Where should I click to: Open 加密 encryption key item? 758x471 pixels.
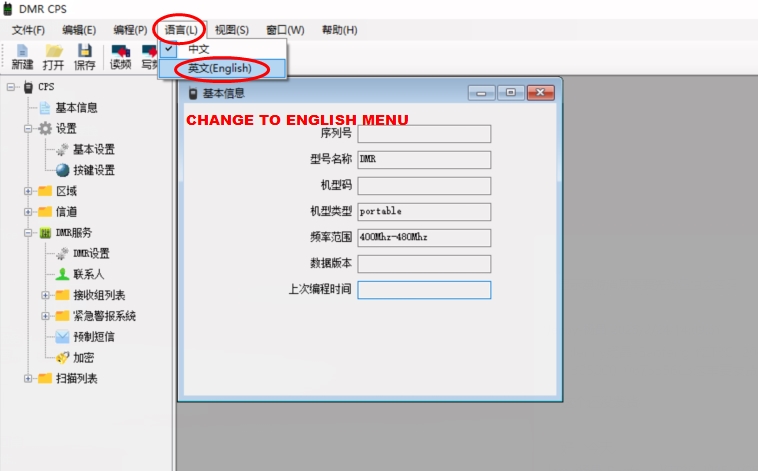[83, 358]
